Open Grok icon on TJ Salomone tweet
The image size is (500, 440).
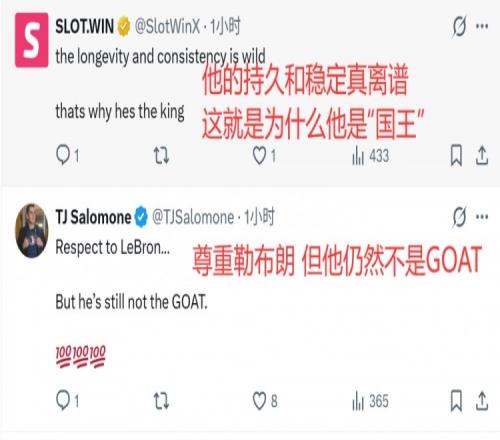[459, 217]
